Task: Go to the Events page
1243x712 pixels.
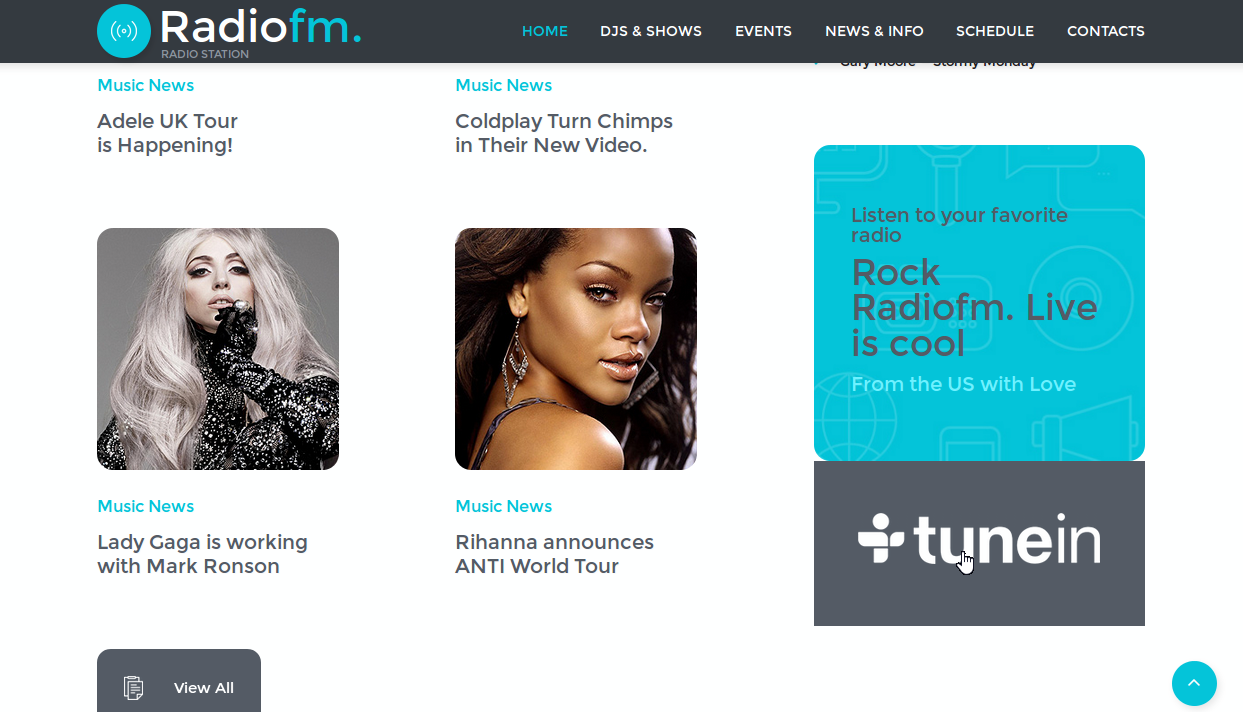Action: [x=763, y=31]
